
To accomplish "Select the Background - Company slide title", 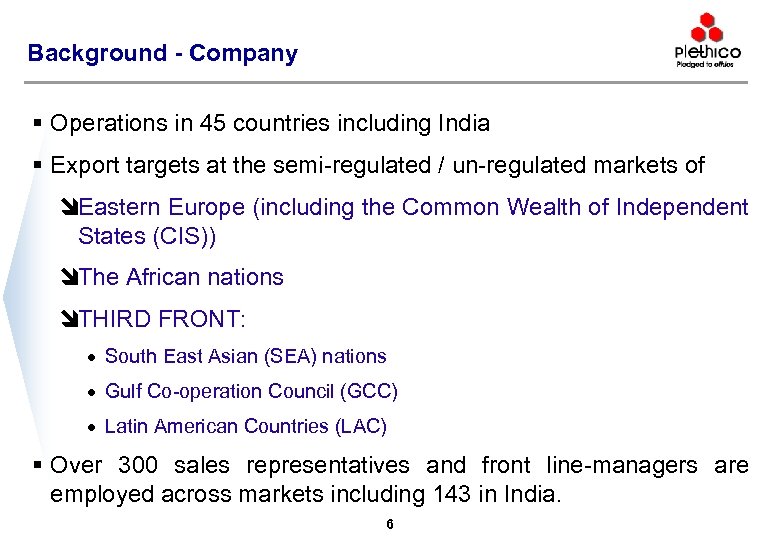I will (x=162, y=54).
